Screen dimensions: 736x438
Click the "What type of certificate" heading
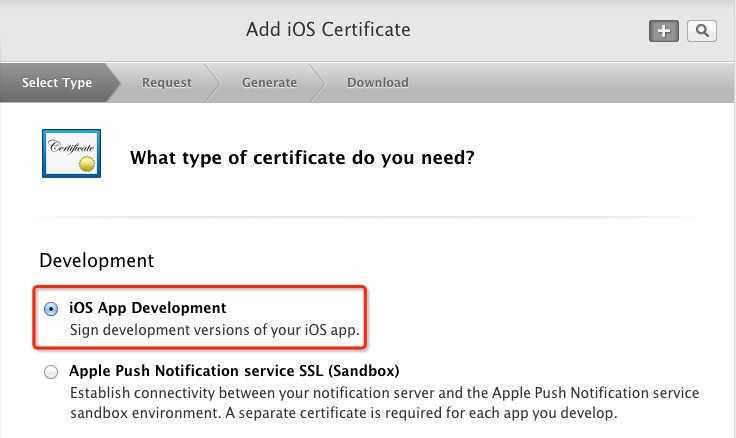(x=302, y=158)
